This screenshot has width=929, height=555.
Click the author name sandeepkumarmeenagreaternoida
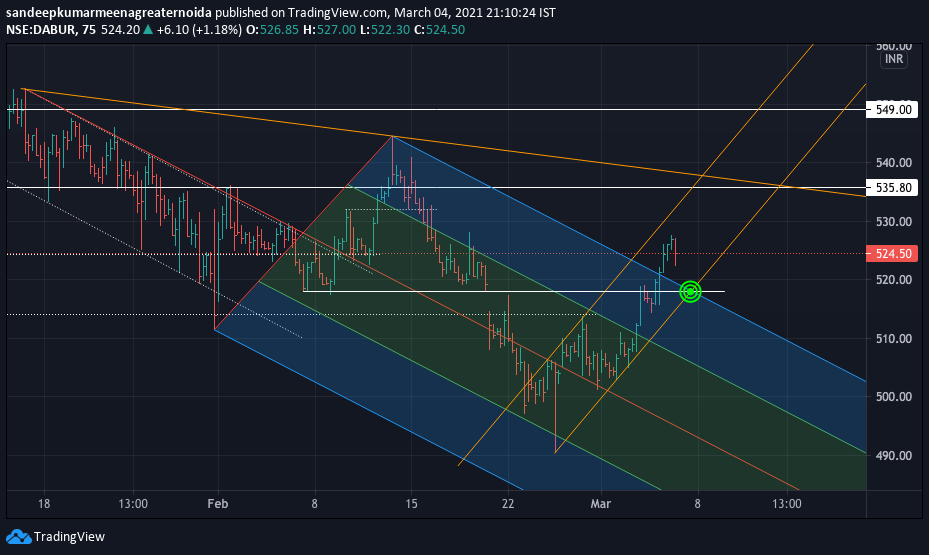pos(108,12)
